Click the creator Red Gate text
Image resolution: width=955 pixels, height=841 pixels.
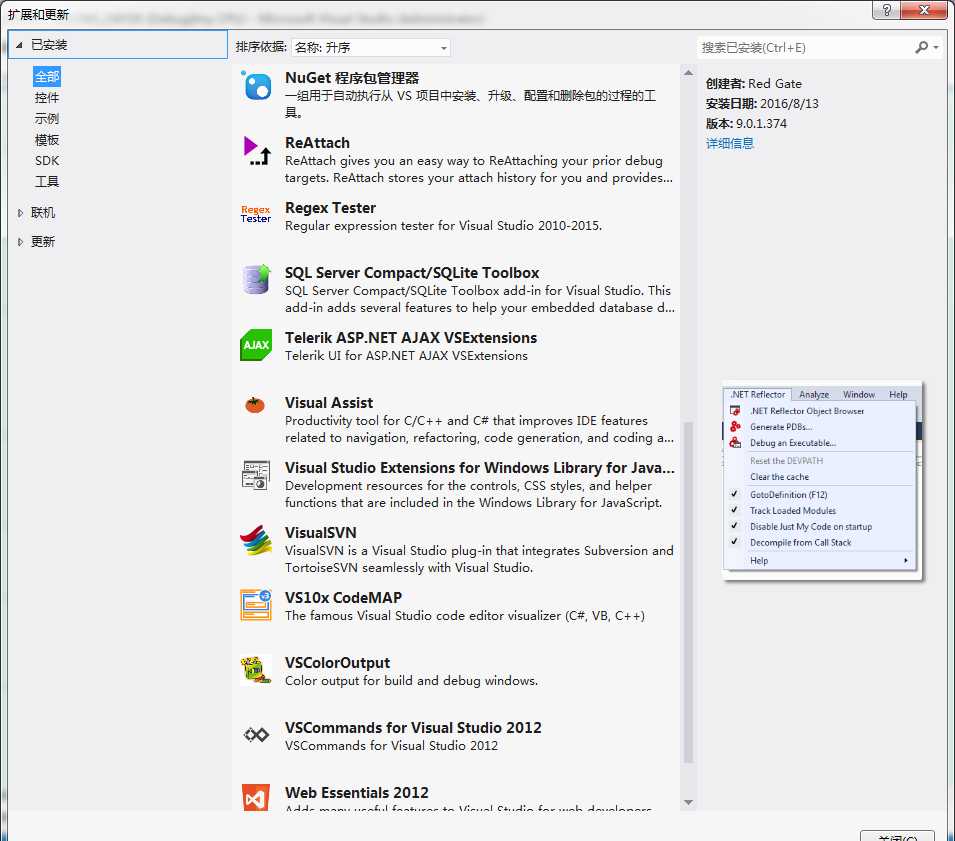774,84
